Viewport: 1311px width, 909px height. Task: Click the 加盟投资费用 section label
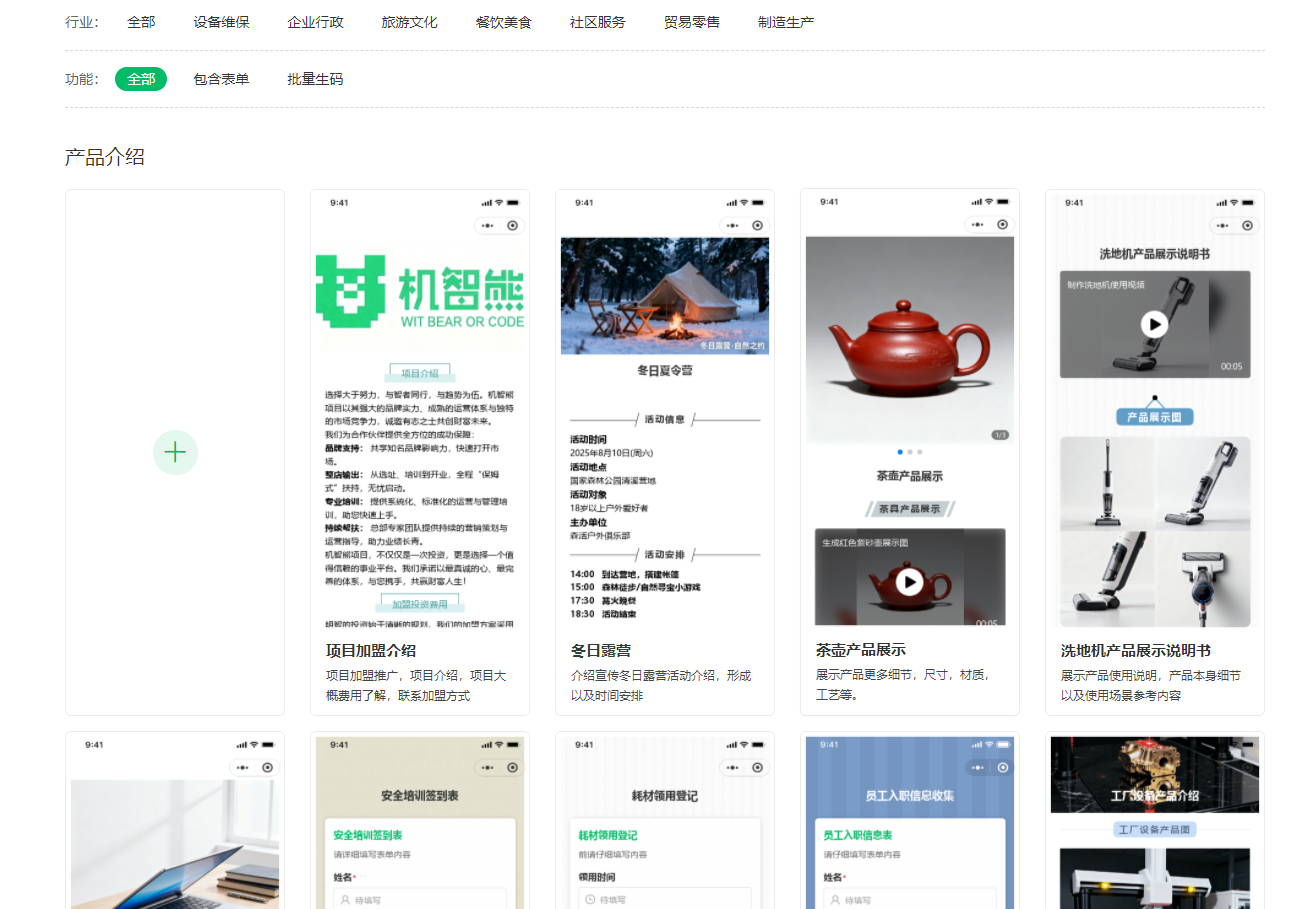coord(419,604)
